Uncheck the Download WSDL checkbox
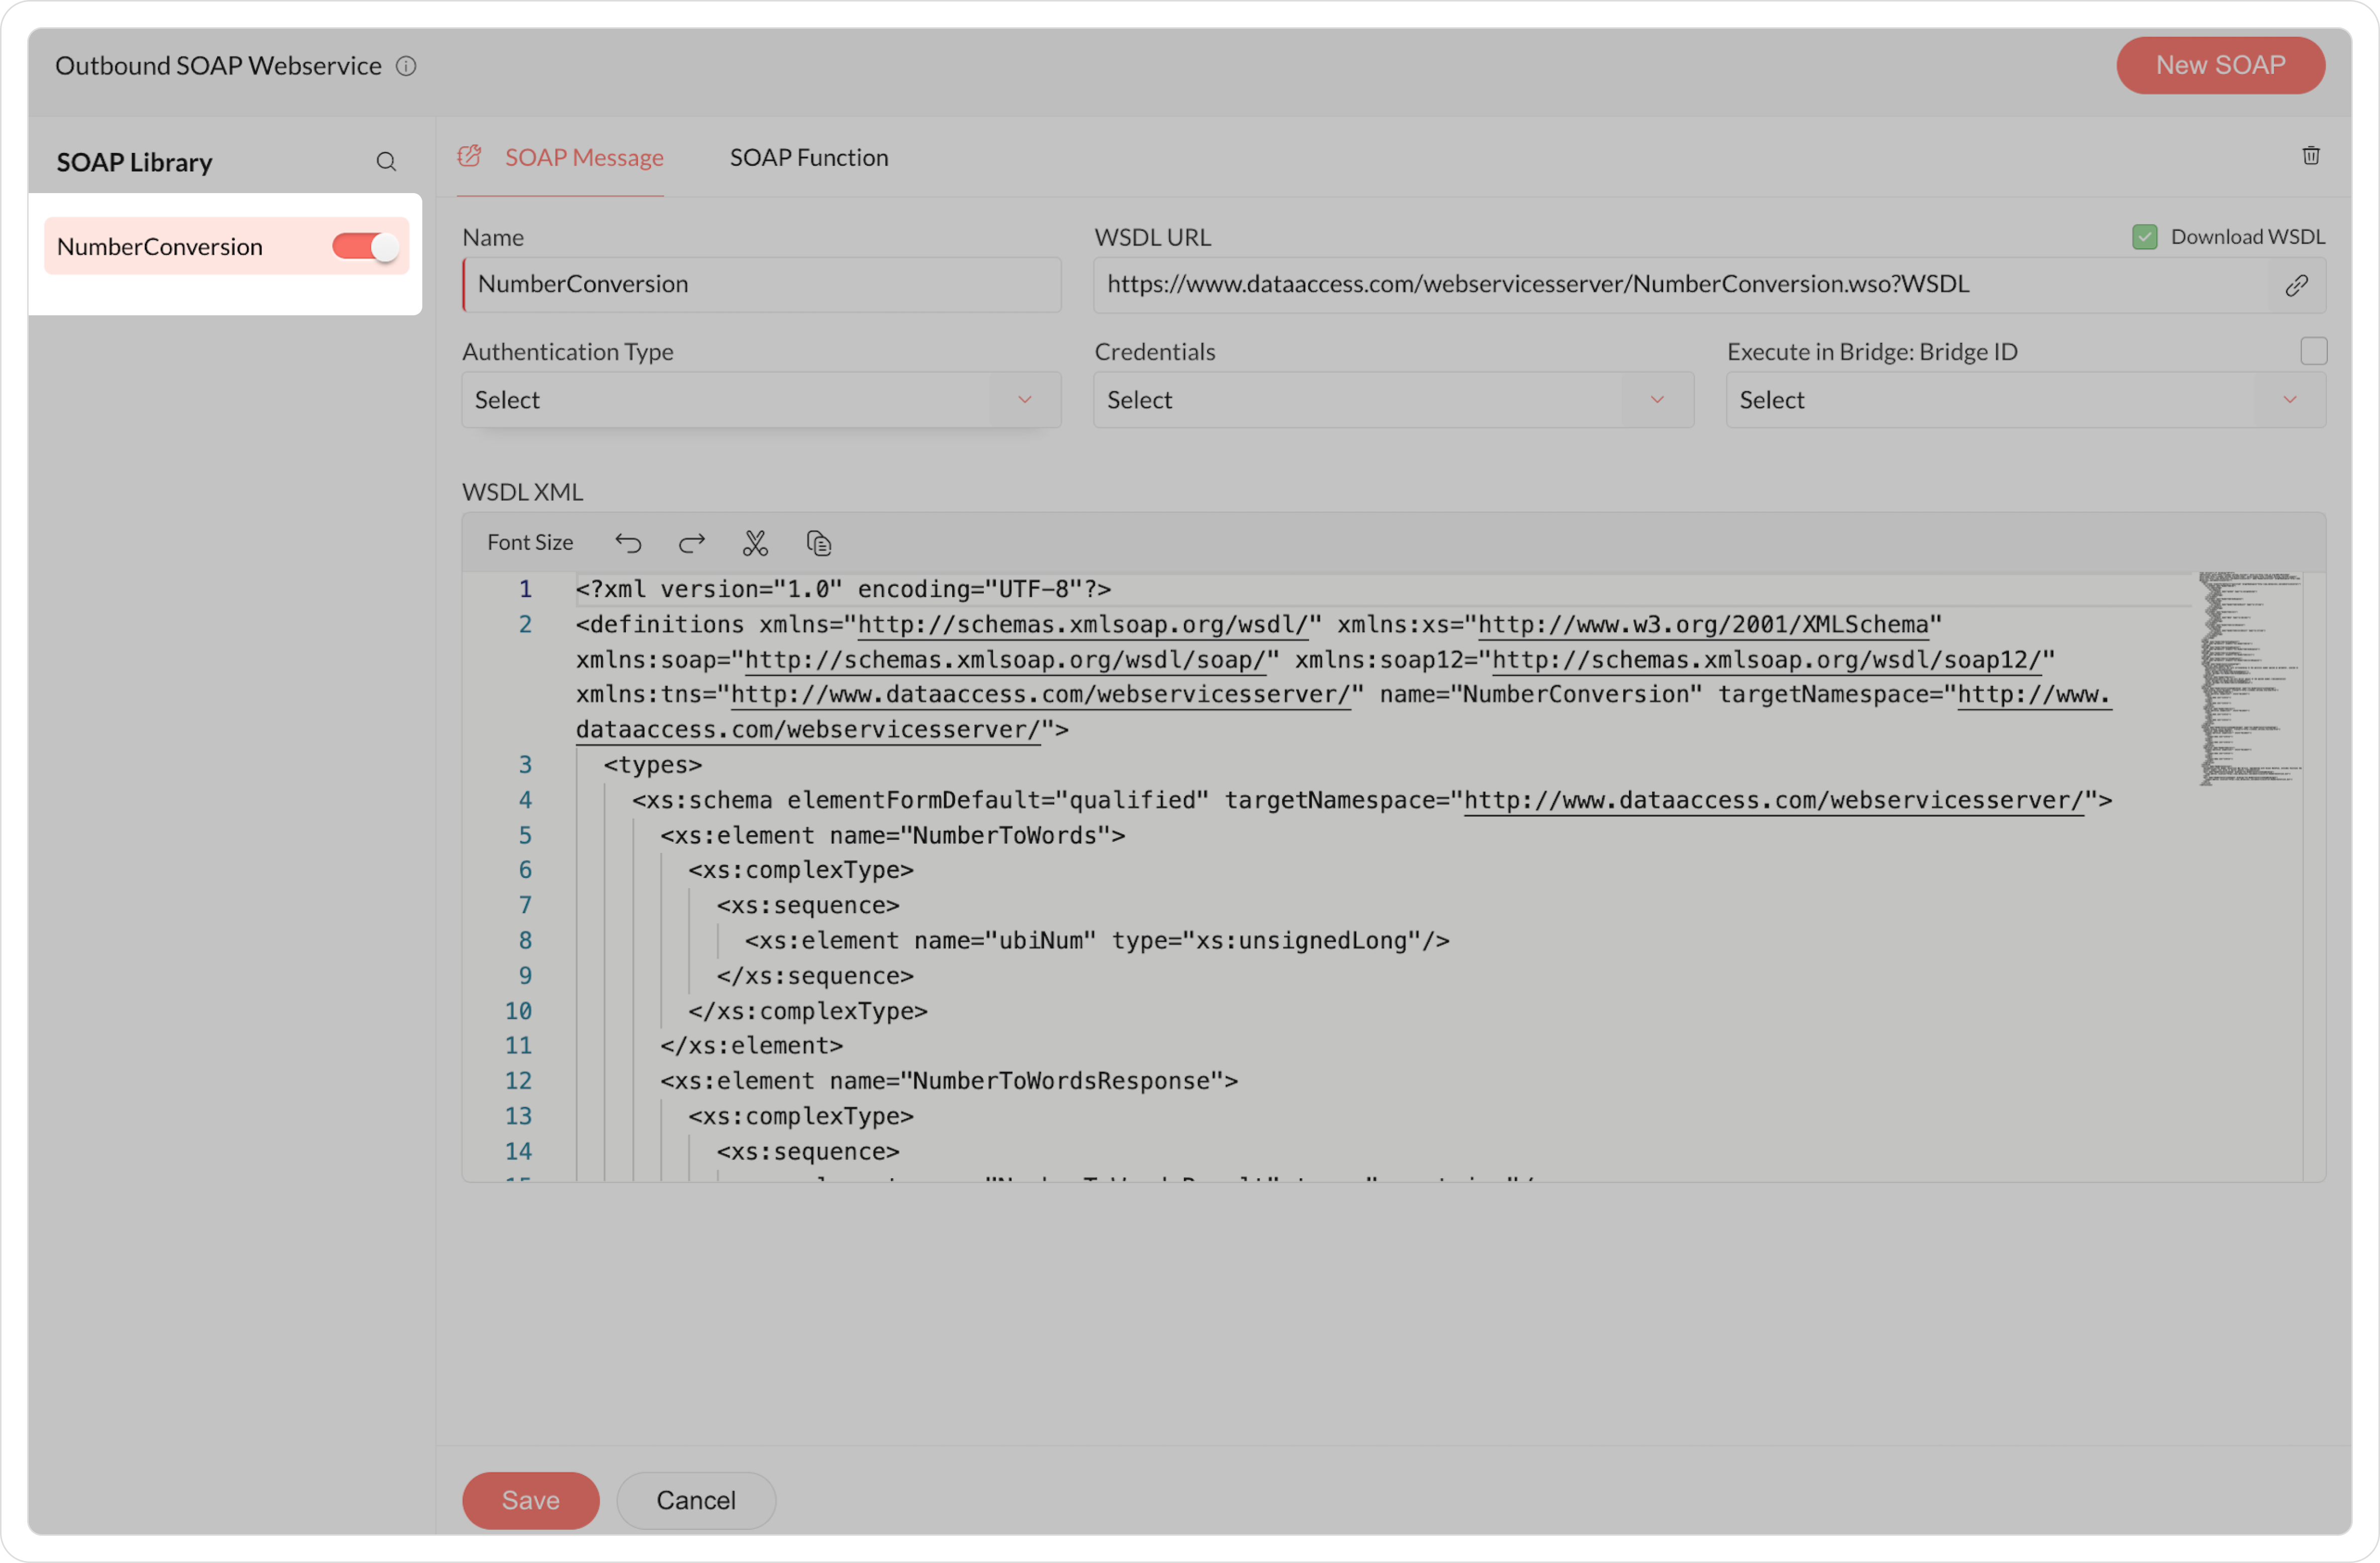 2144,237
